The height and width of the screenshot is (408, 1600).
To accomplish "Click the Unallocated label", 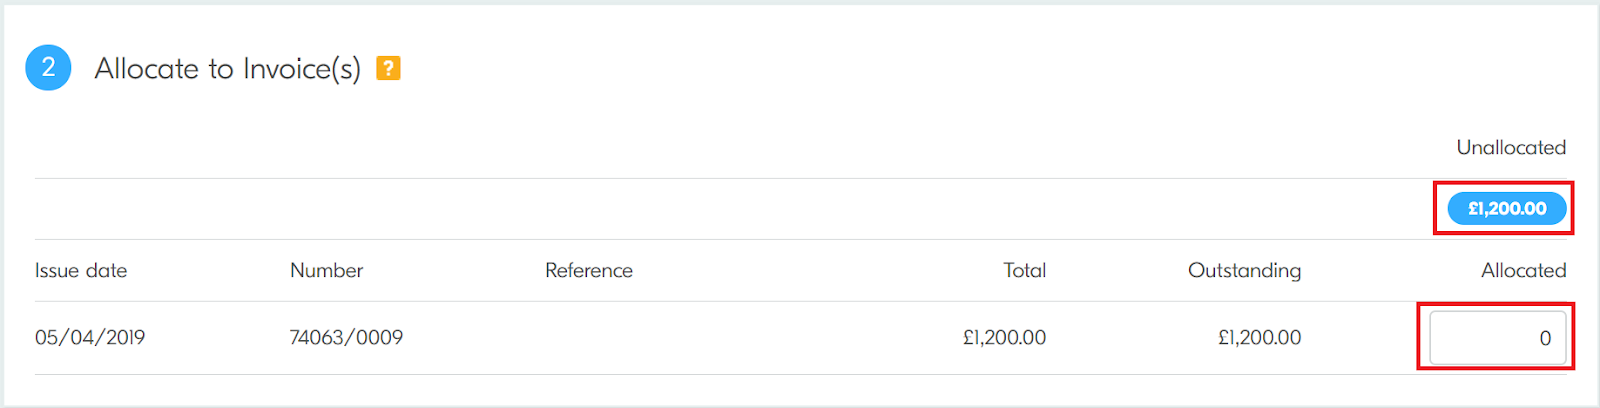I will 1510,147.
